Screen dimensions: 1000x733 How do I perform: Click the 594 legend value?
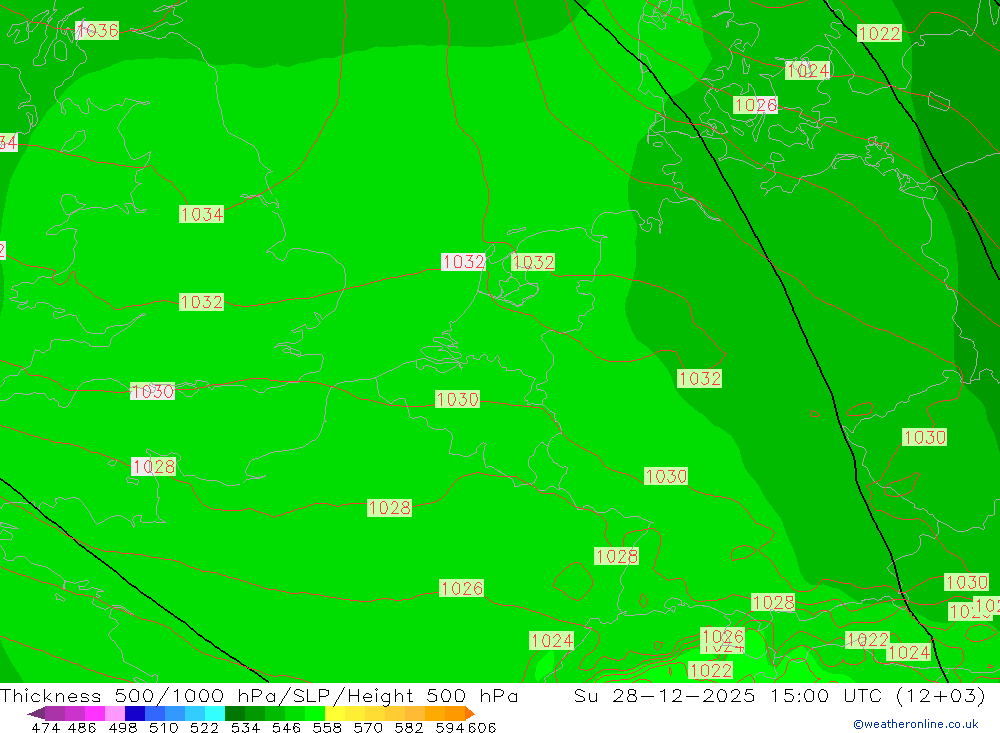point(450,727)
